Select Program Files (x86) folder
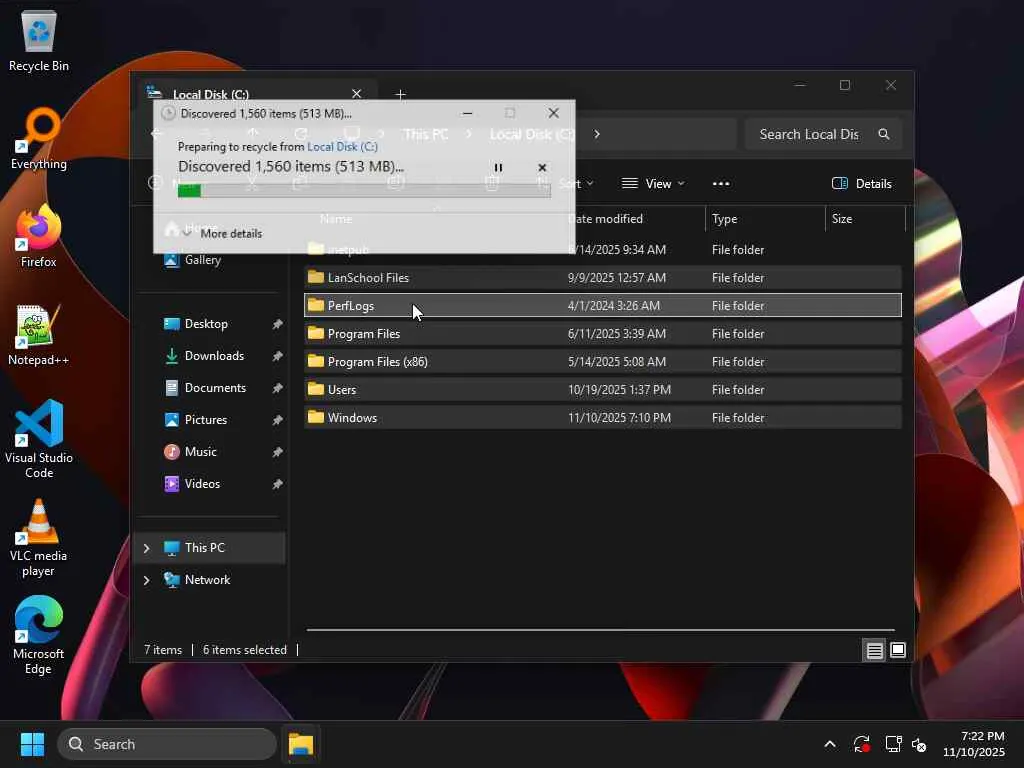 tap(603, 362)
